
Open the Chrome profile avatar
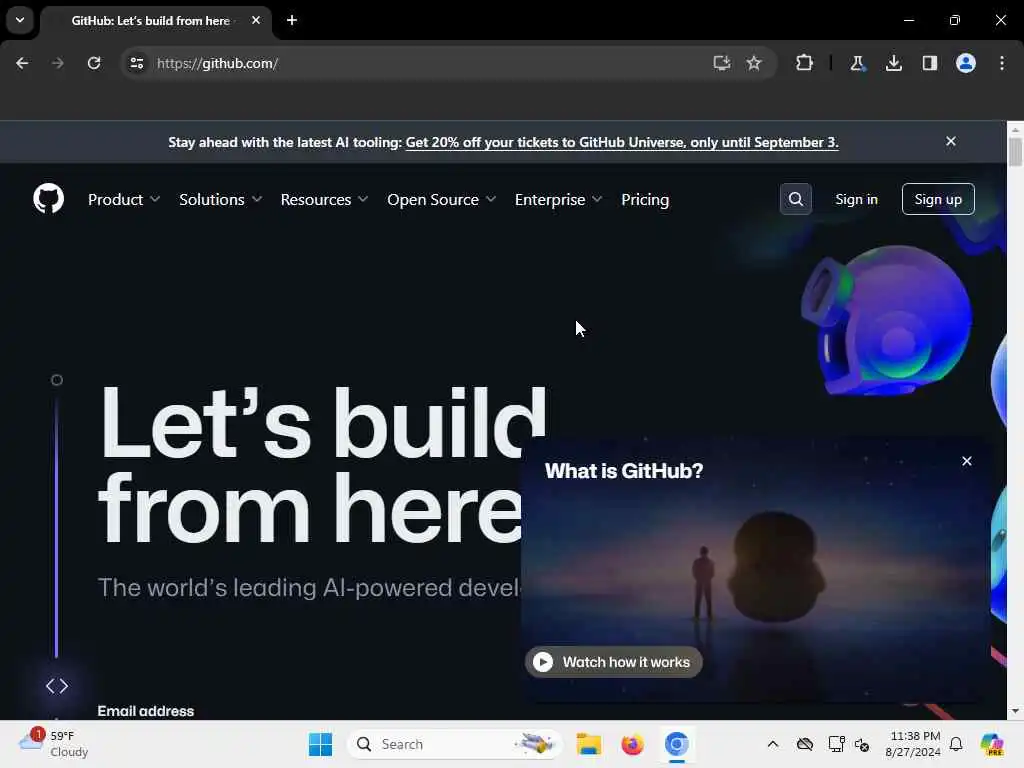click(x=965, y=63)
